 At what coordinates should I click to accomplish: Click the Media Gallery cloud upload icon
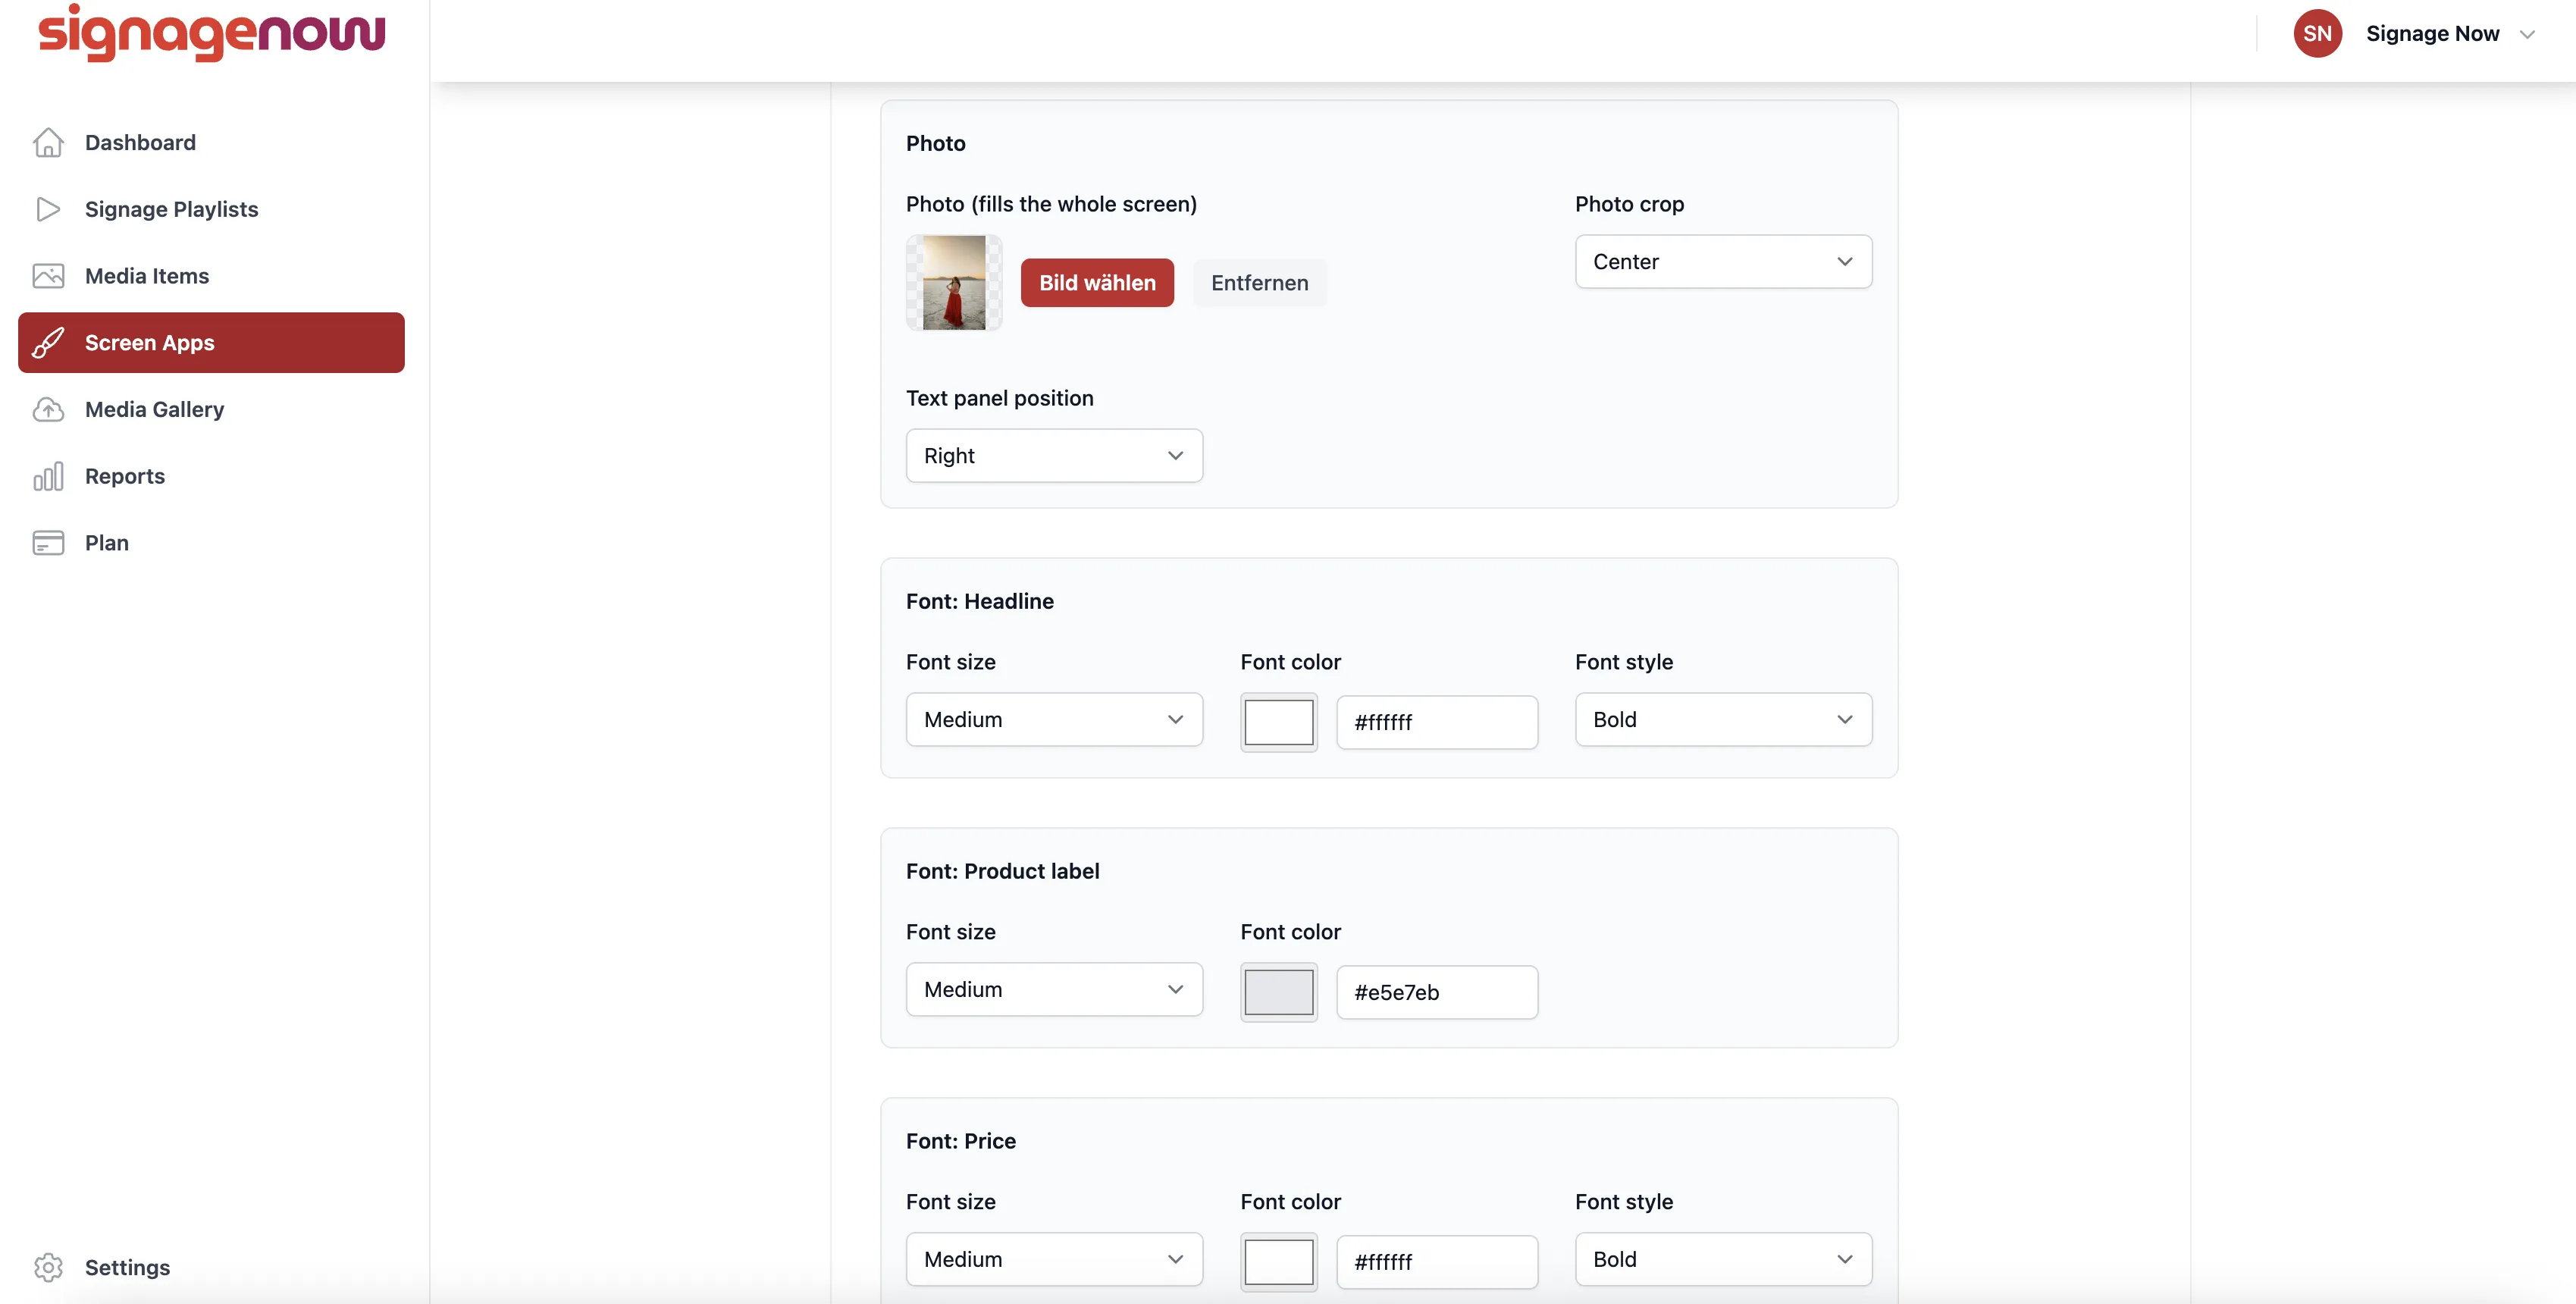(48, 410)
